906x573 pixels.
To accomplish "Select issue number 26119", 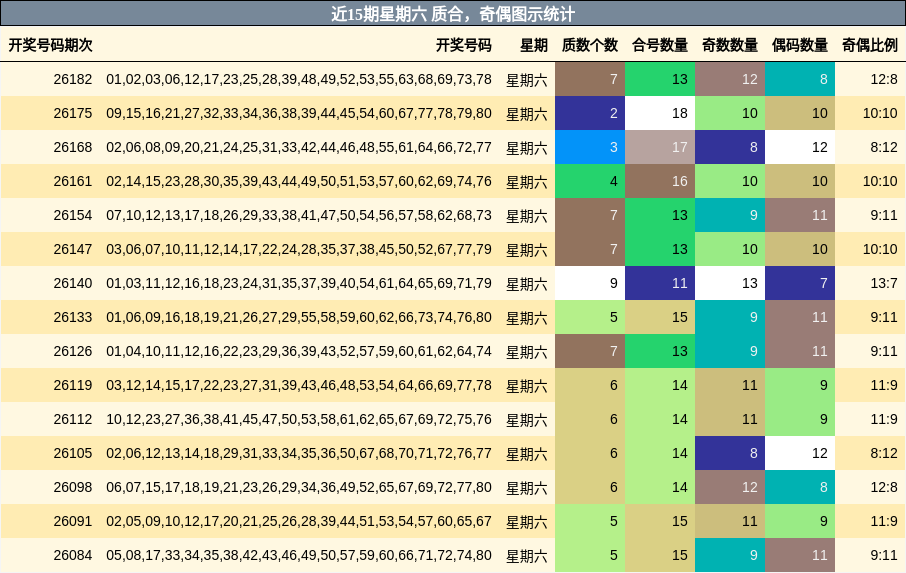I will (73, 385).
